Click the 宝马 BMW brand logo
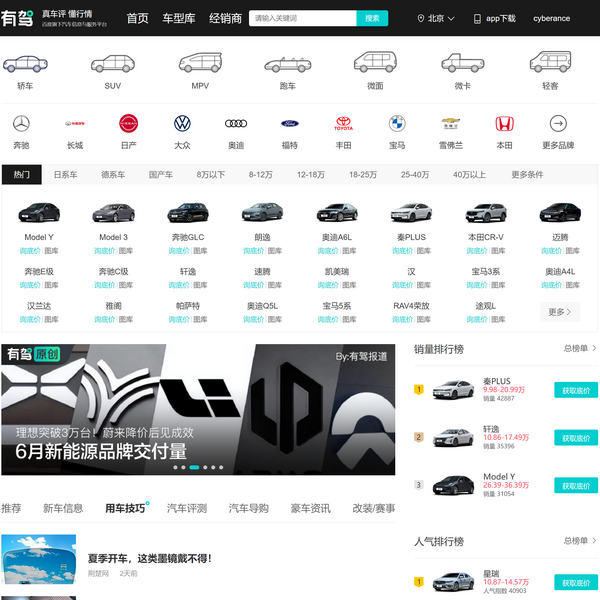 point(397,124)
